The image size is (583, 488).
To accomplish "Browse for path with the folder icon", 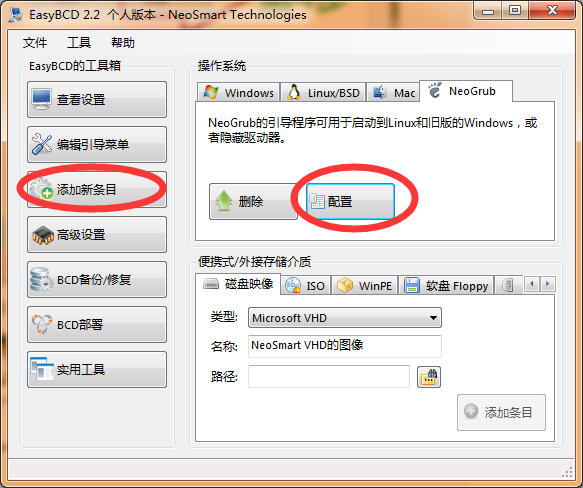I will [429, 377].
